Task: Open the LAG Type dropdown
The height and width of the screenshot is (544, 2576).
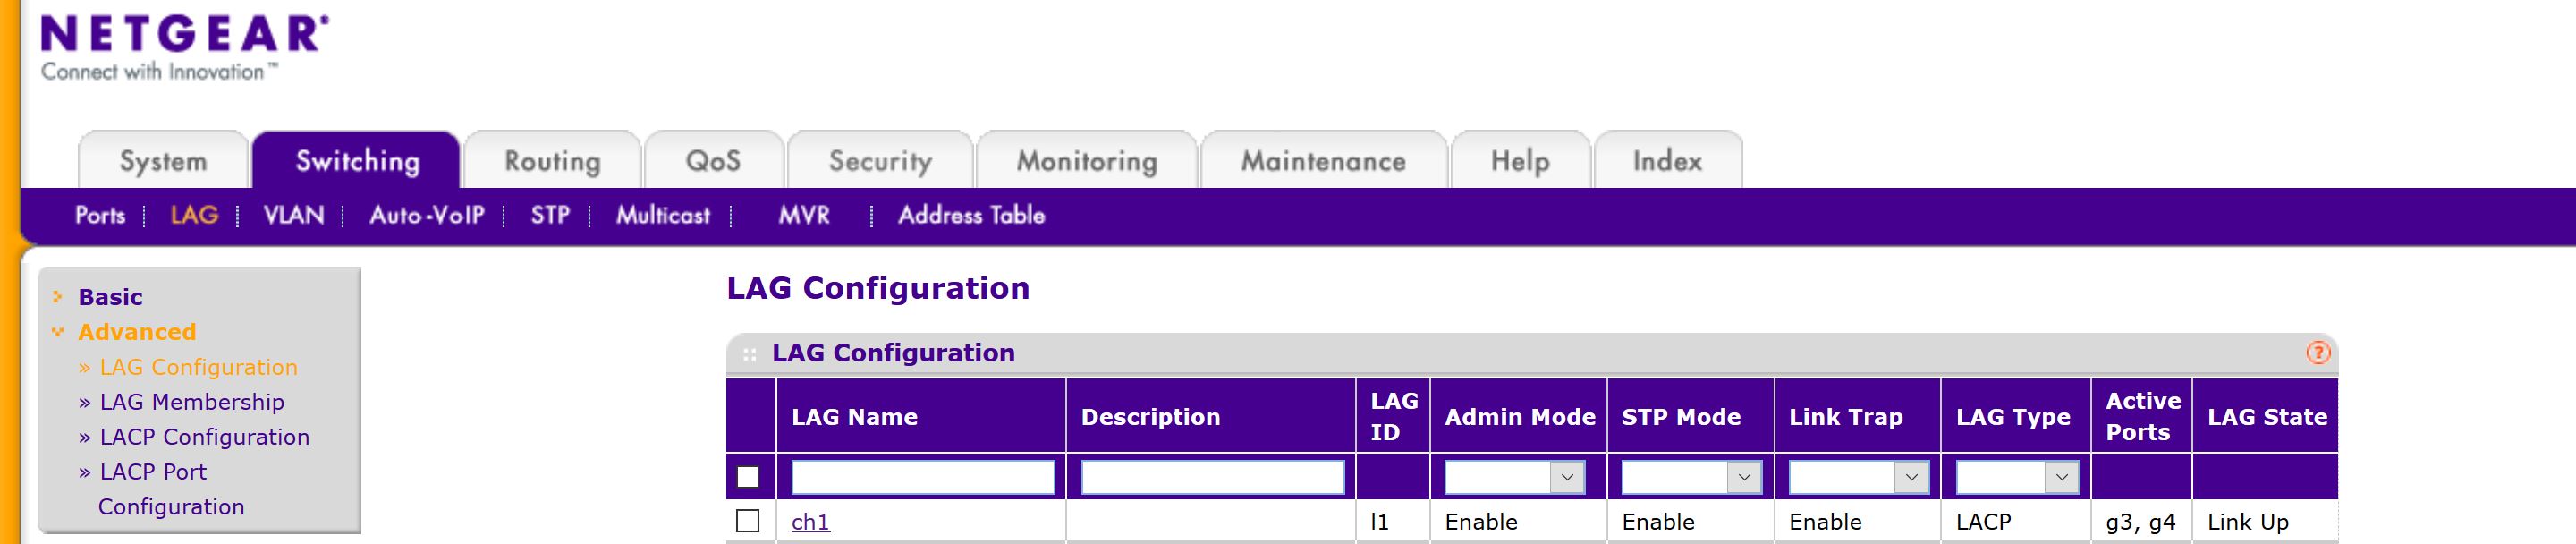Action: coord(2017,477)
